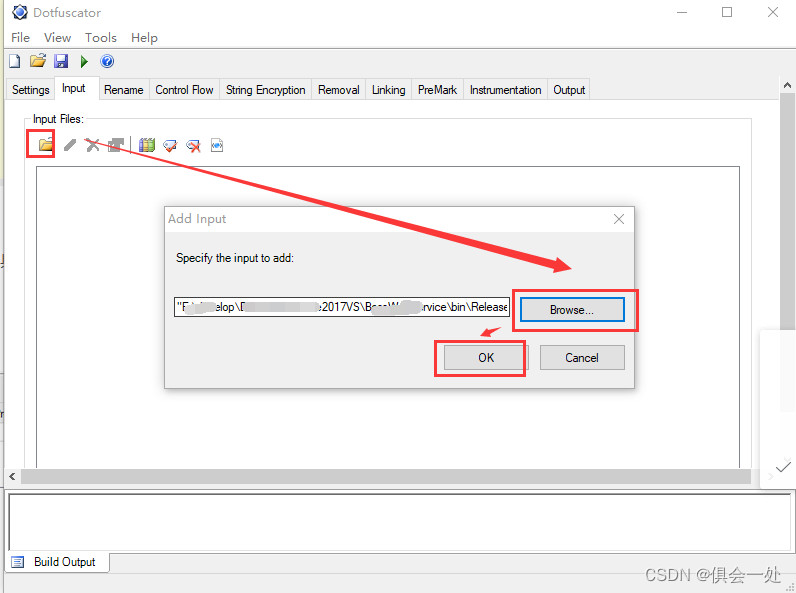Close the Dotfuscator window
The image size is (796, 593).
(x=773, y=12)
